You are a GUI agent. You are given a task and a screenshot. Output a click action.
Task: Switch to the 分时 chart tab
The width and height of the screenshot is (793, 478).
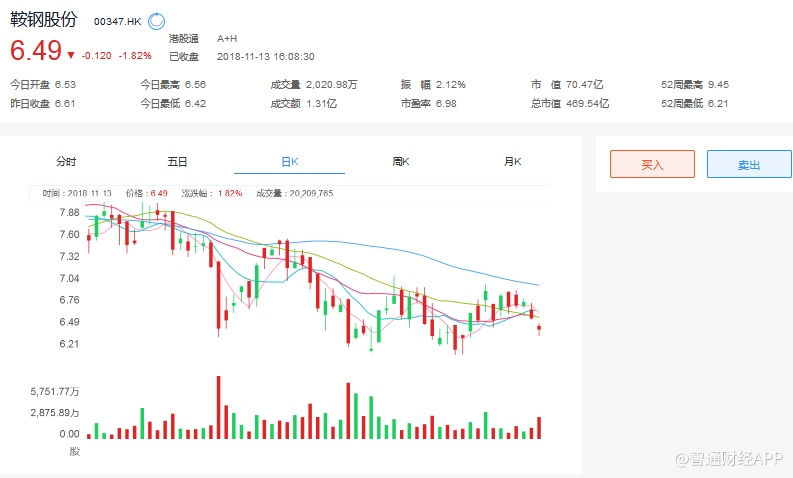coord(66,161)
